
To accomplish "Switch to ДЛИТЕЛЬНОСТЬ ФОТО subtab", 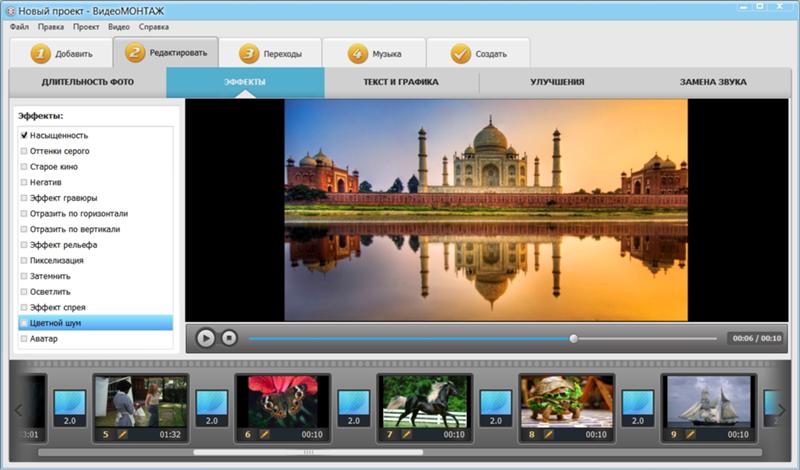I will [x=88, y=82].
